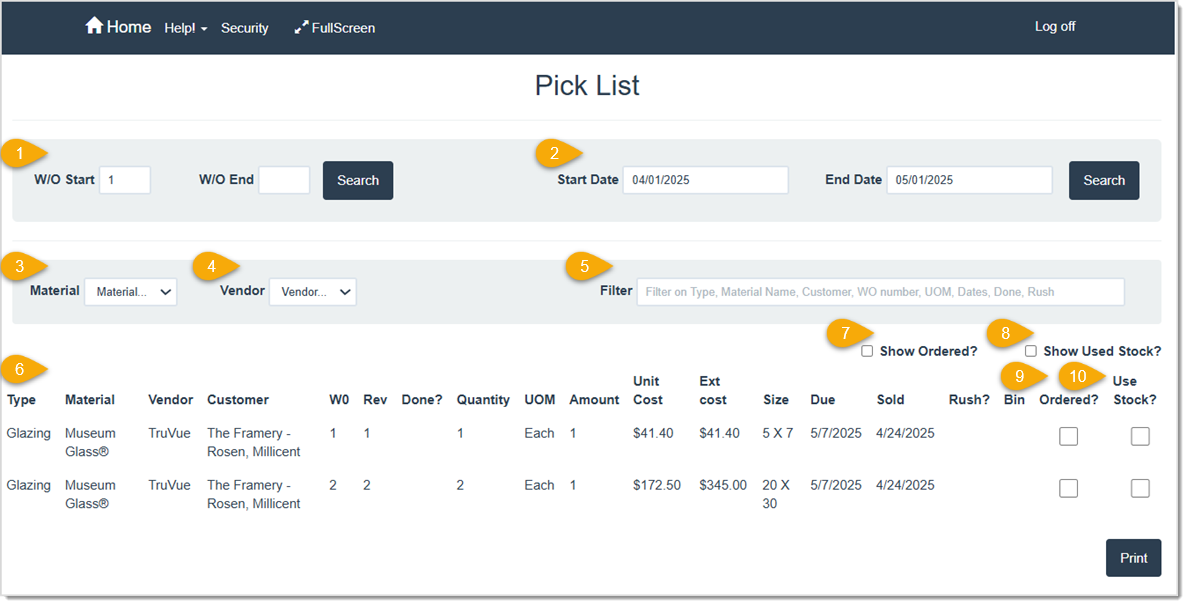Open the Material dropdown
The image size is (1187, 605).
[x=130, y=291]
